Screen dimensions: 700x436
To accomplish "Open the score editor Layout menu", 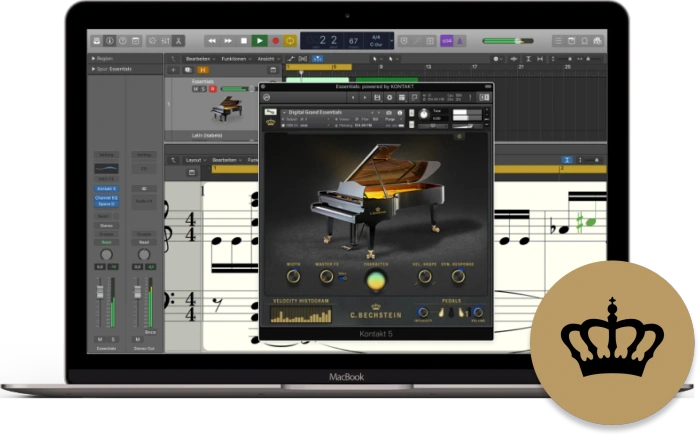I will [195, 160].
